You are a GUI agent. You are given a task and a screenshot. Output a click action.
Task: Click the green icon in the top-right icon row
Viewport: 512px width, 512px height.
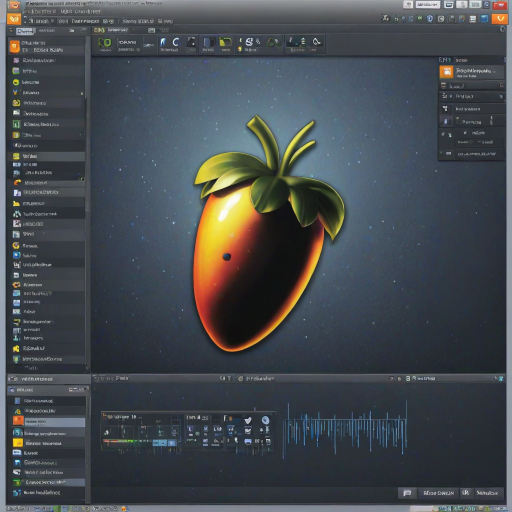420,18
